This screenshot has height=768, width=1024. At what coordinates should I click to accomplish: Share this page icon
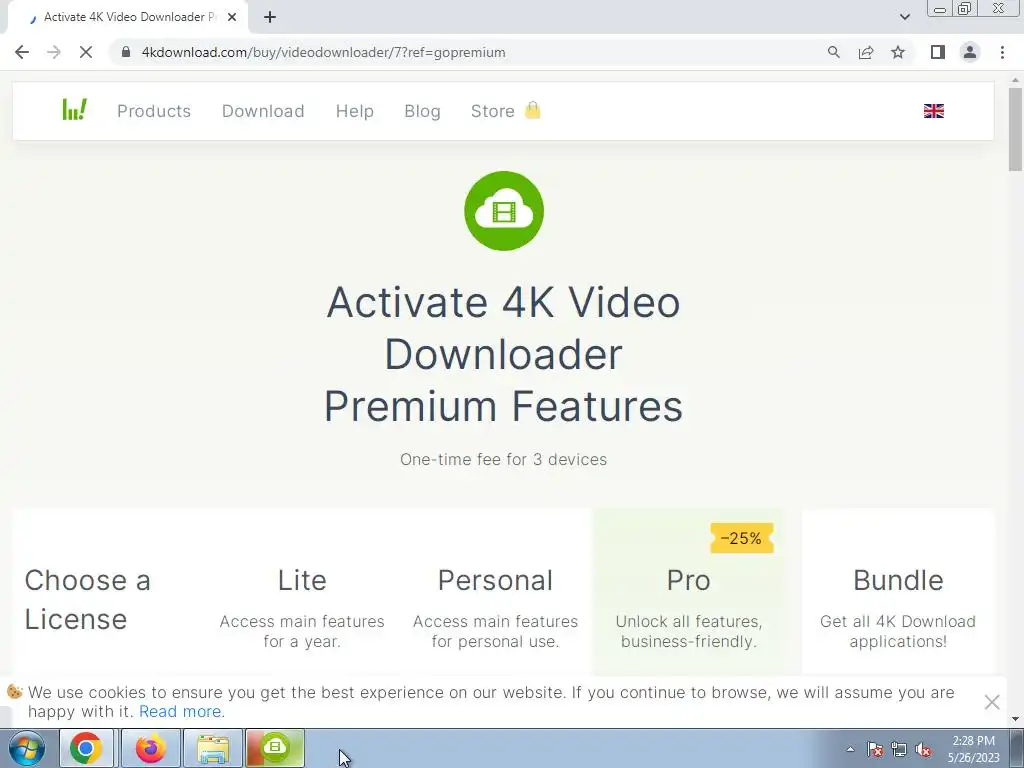[866, 52]
